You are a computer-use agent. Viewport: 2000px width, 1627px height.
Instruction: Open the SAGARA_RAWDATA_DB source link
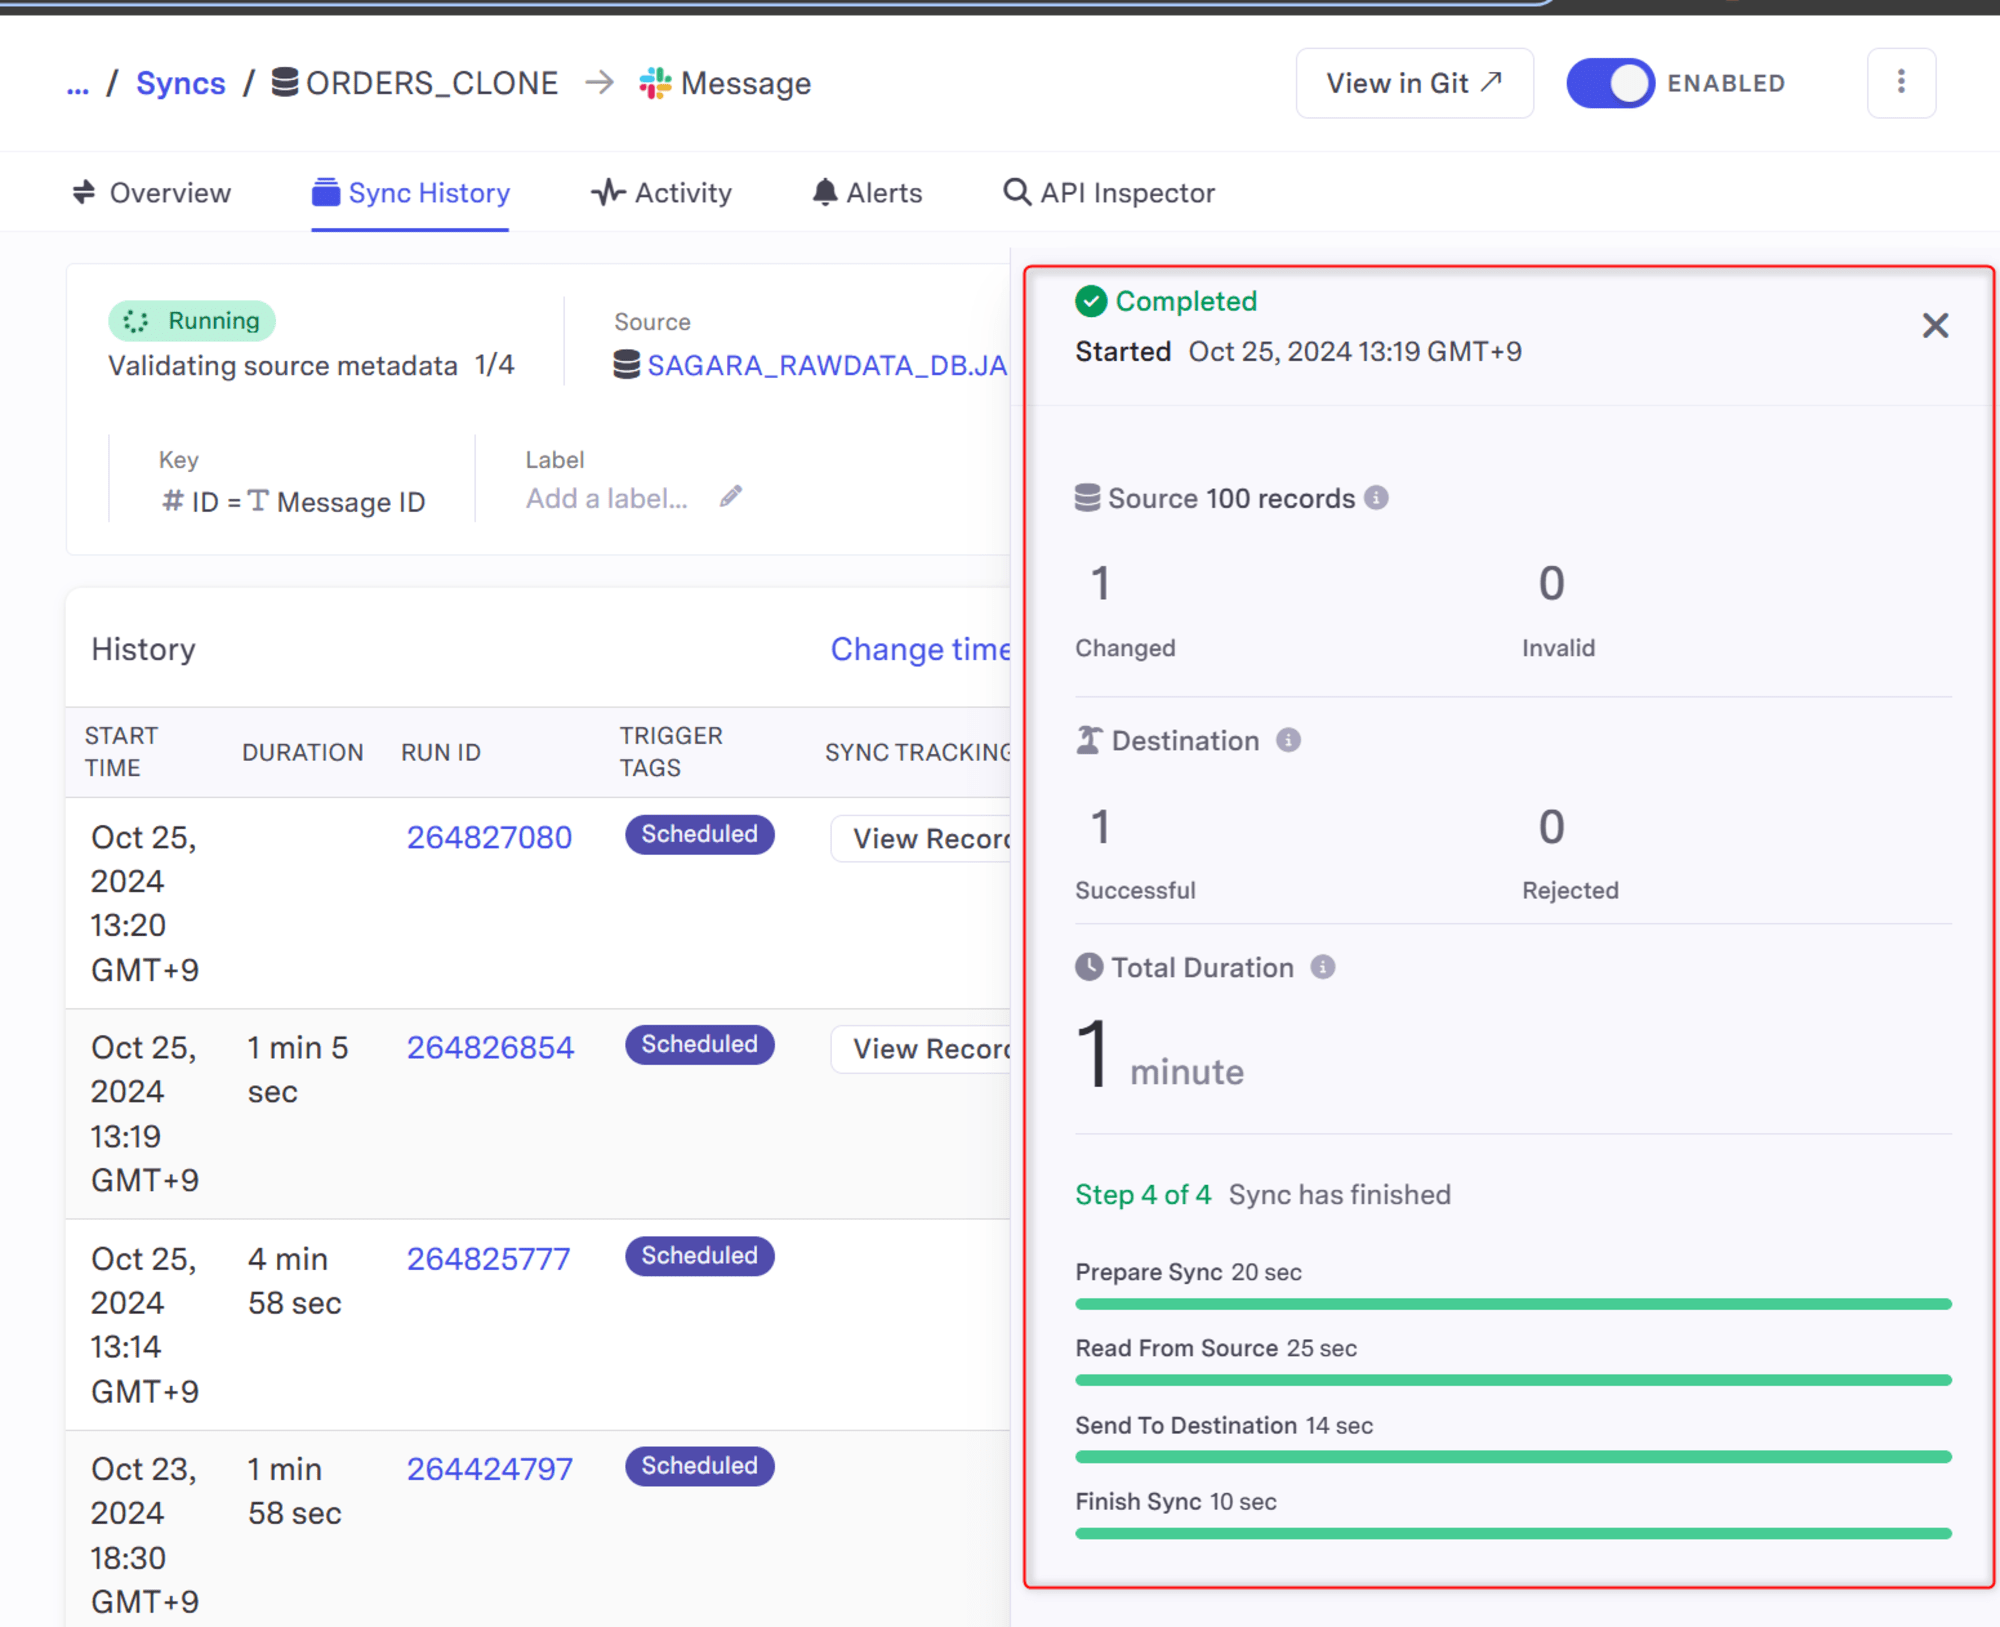pyautogui.click(x=827, y=365)
